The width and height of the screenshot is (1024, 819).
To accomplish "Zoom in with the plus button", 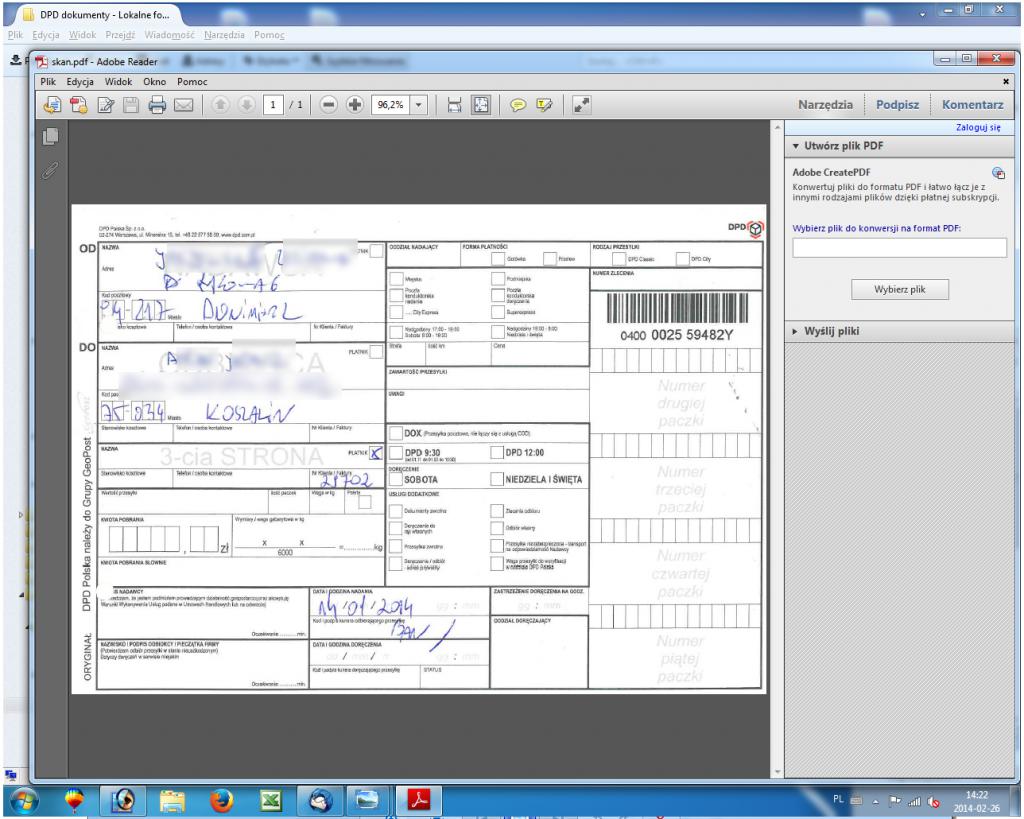I will click(355, 103).
